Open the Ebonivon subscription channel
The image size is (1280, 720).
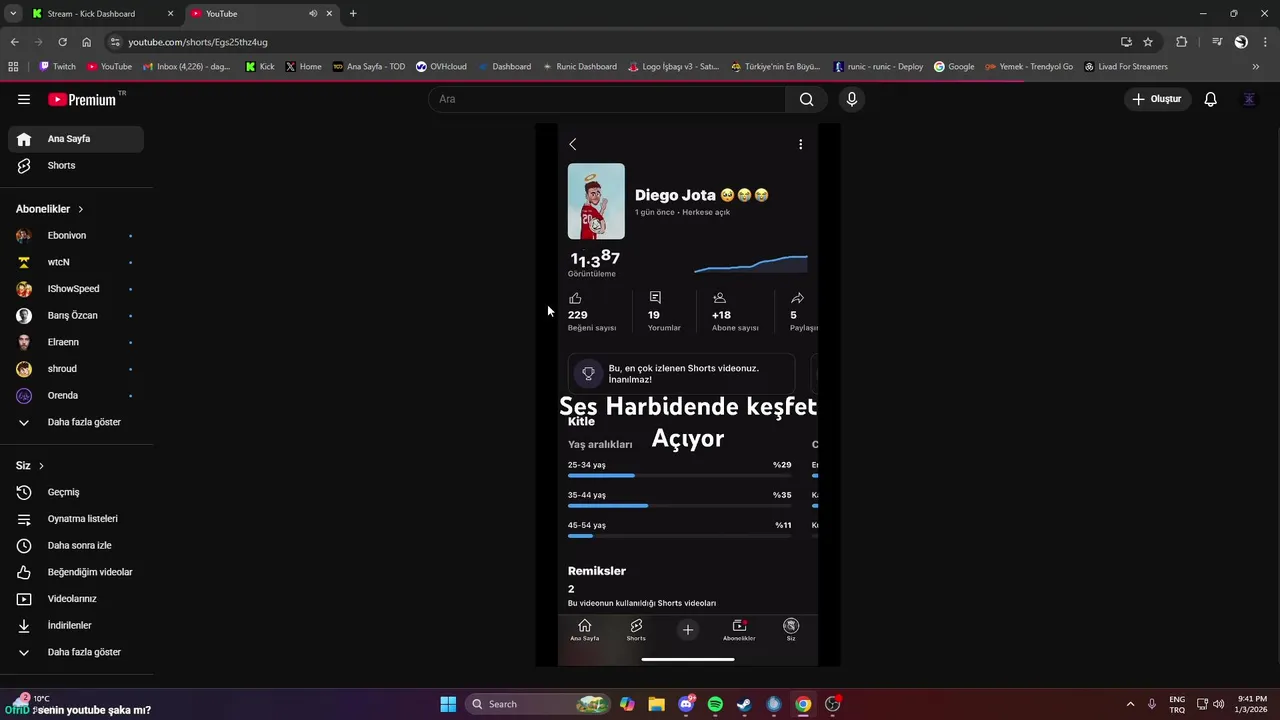coord(76,235)
